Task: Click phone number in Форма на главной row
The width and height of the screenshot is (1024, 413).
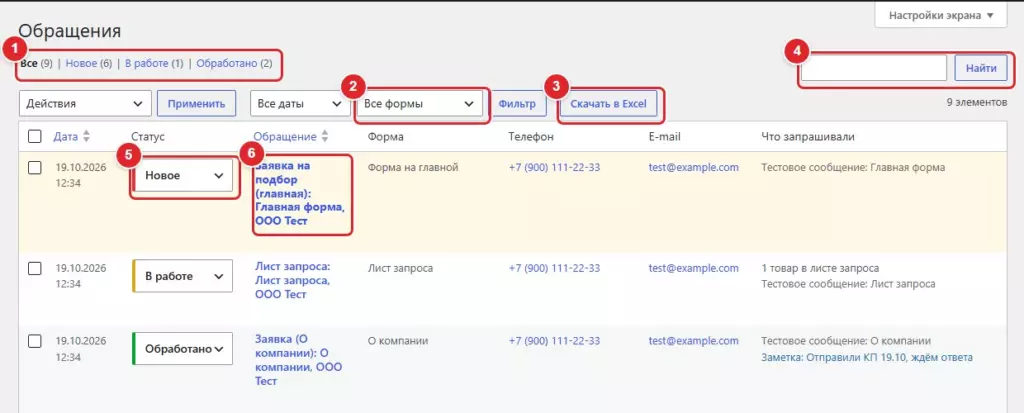Action: tap(554, 167)
